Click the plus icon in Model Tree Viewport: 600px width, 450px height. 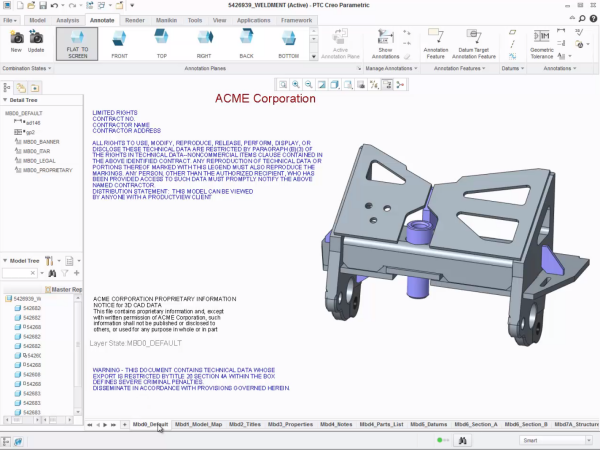click(x=77, y=273)
